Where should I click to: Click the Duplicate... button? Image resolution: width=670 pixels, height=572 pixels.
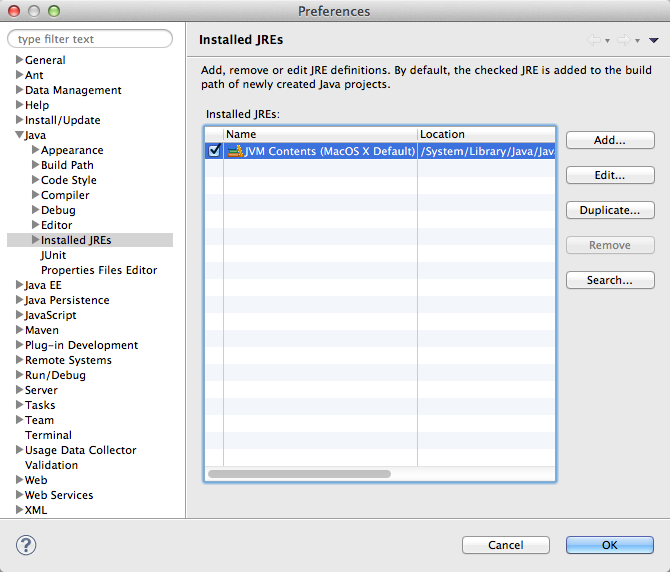[x=610, y=210]
